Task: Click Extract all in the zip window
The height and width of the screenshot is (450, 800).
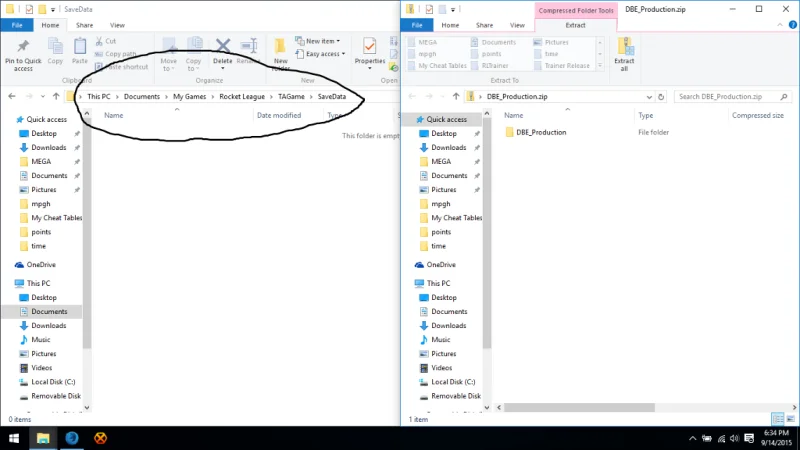Action: click(x=624, y=55)
